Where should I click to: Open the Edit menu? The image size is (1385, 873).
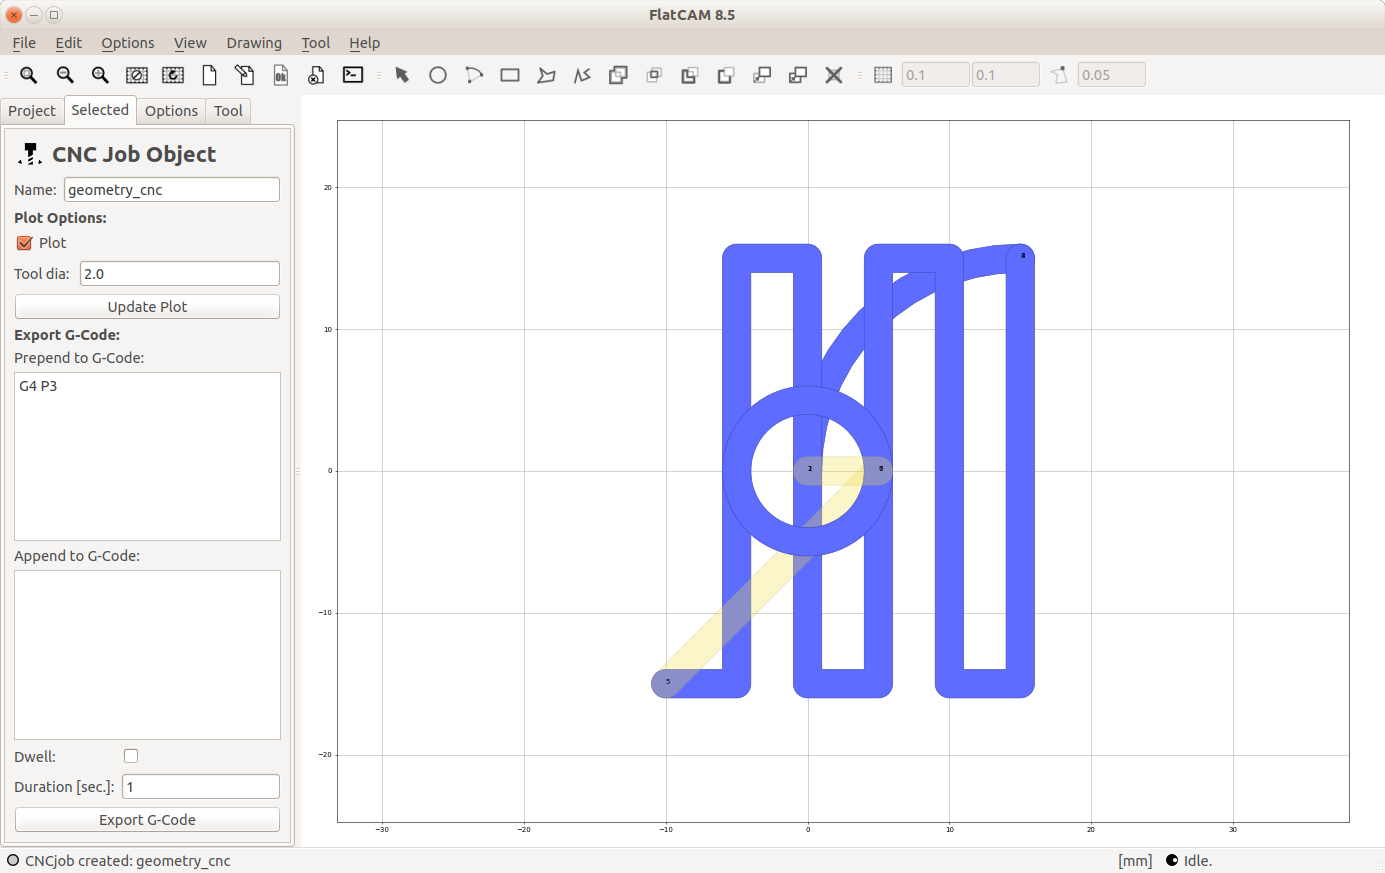(68, 43)
